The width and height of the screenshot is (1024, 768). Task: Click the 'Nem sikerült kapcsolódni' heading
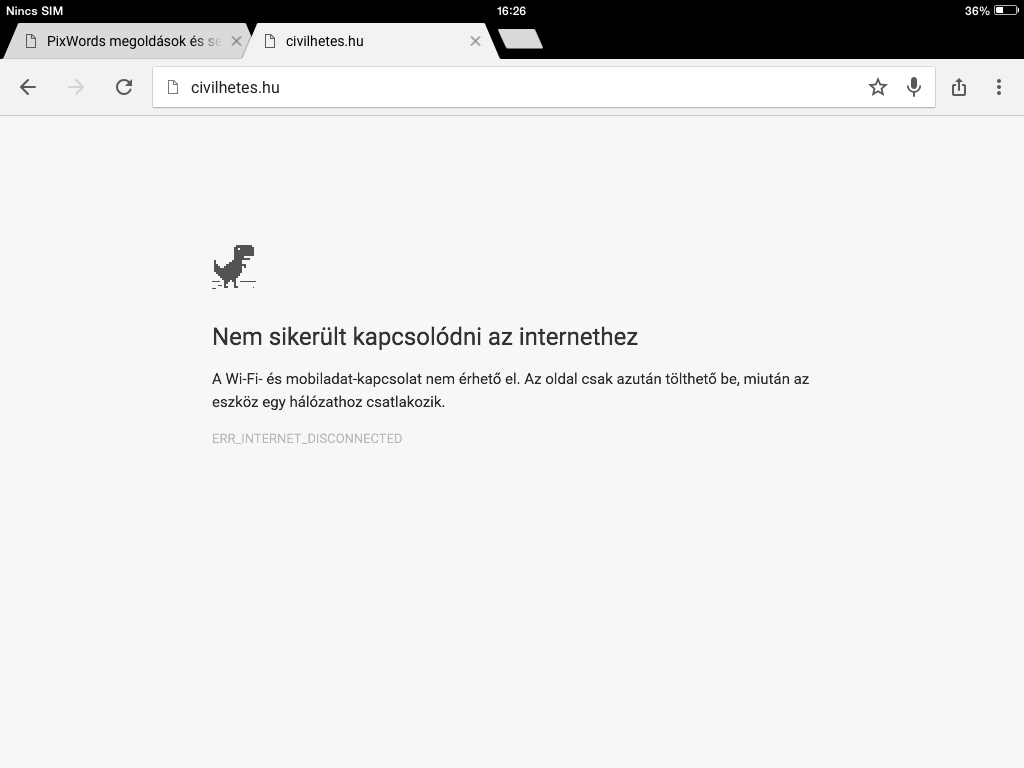tap(424, 337)
